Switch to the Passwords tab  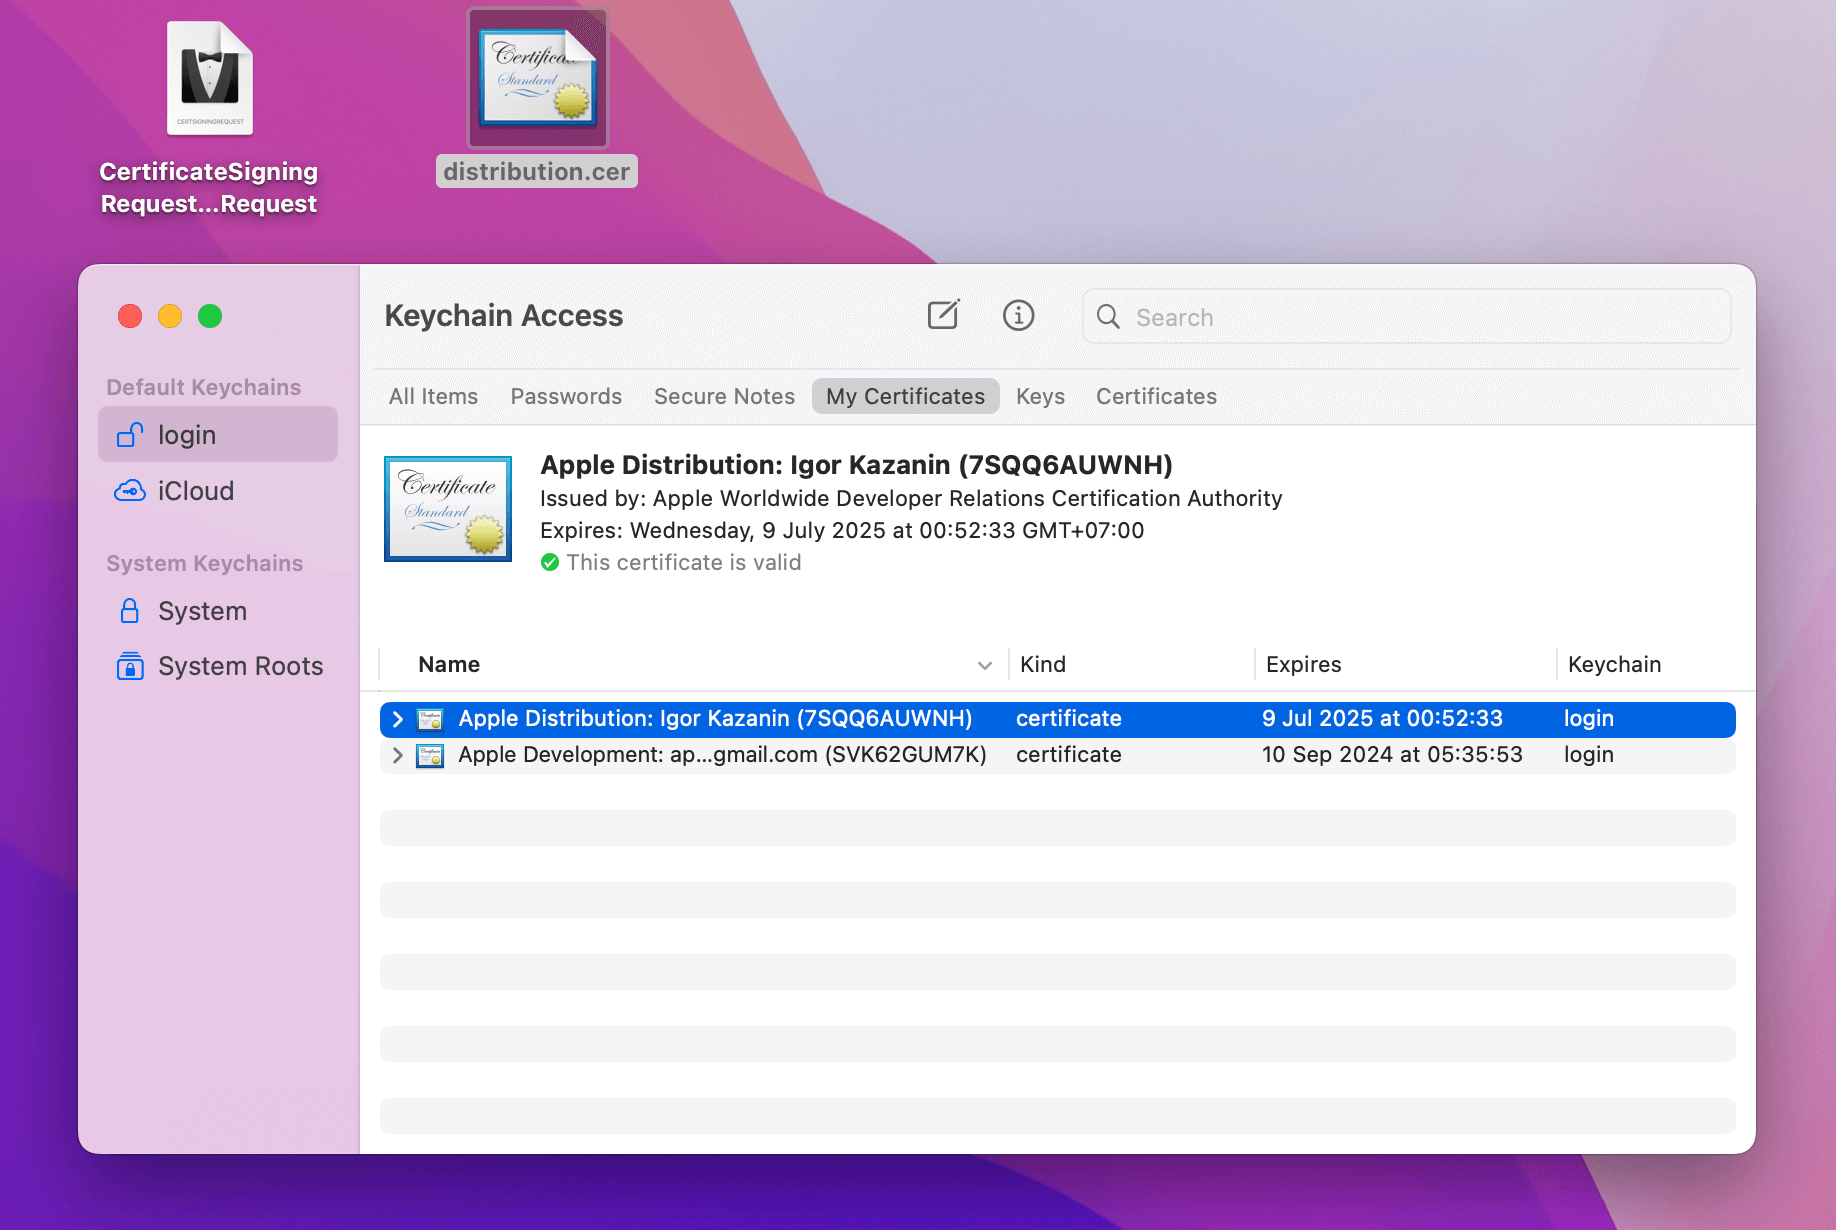coord(566,396)
